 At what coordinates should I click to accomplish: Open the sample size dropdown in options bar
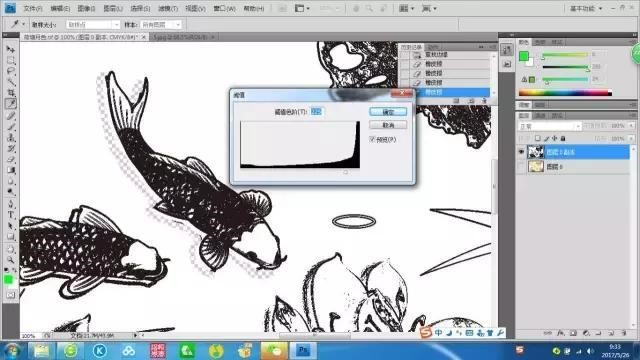tap(93, 25)
